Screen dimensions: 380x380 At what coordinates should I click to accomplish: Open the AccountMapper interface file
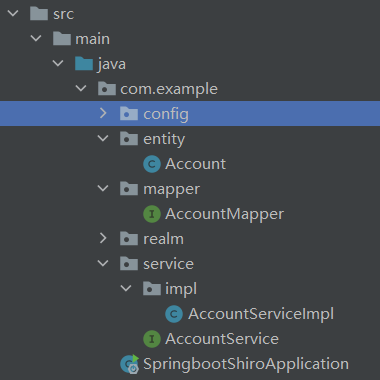tap(225, 214)
